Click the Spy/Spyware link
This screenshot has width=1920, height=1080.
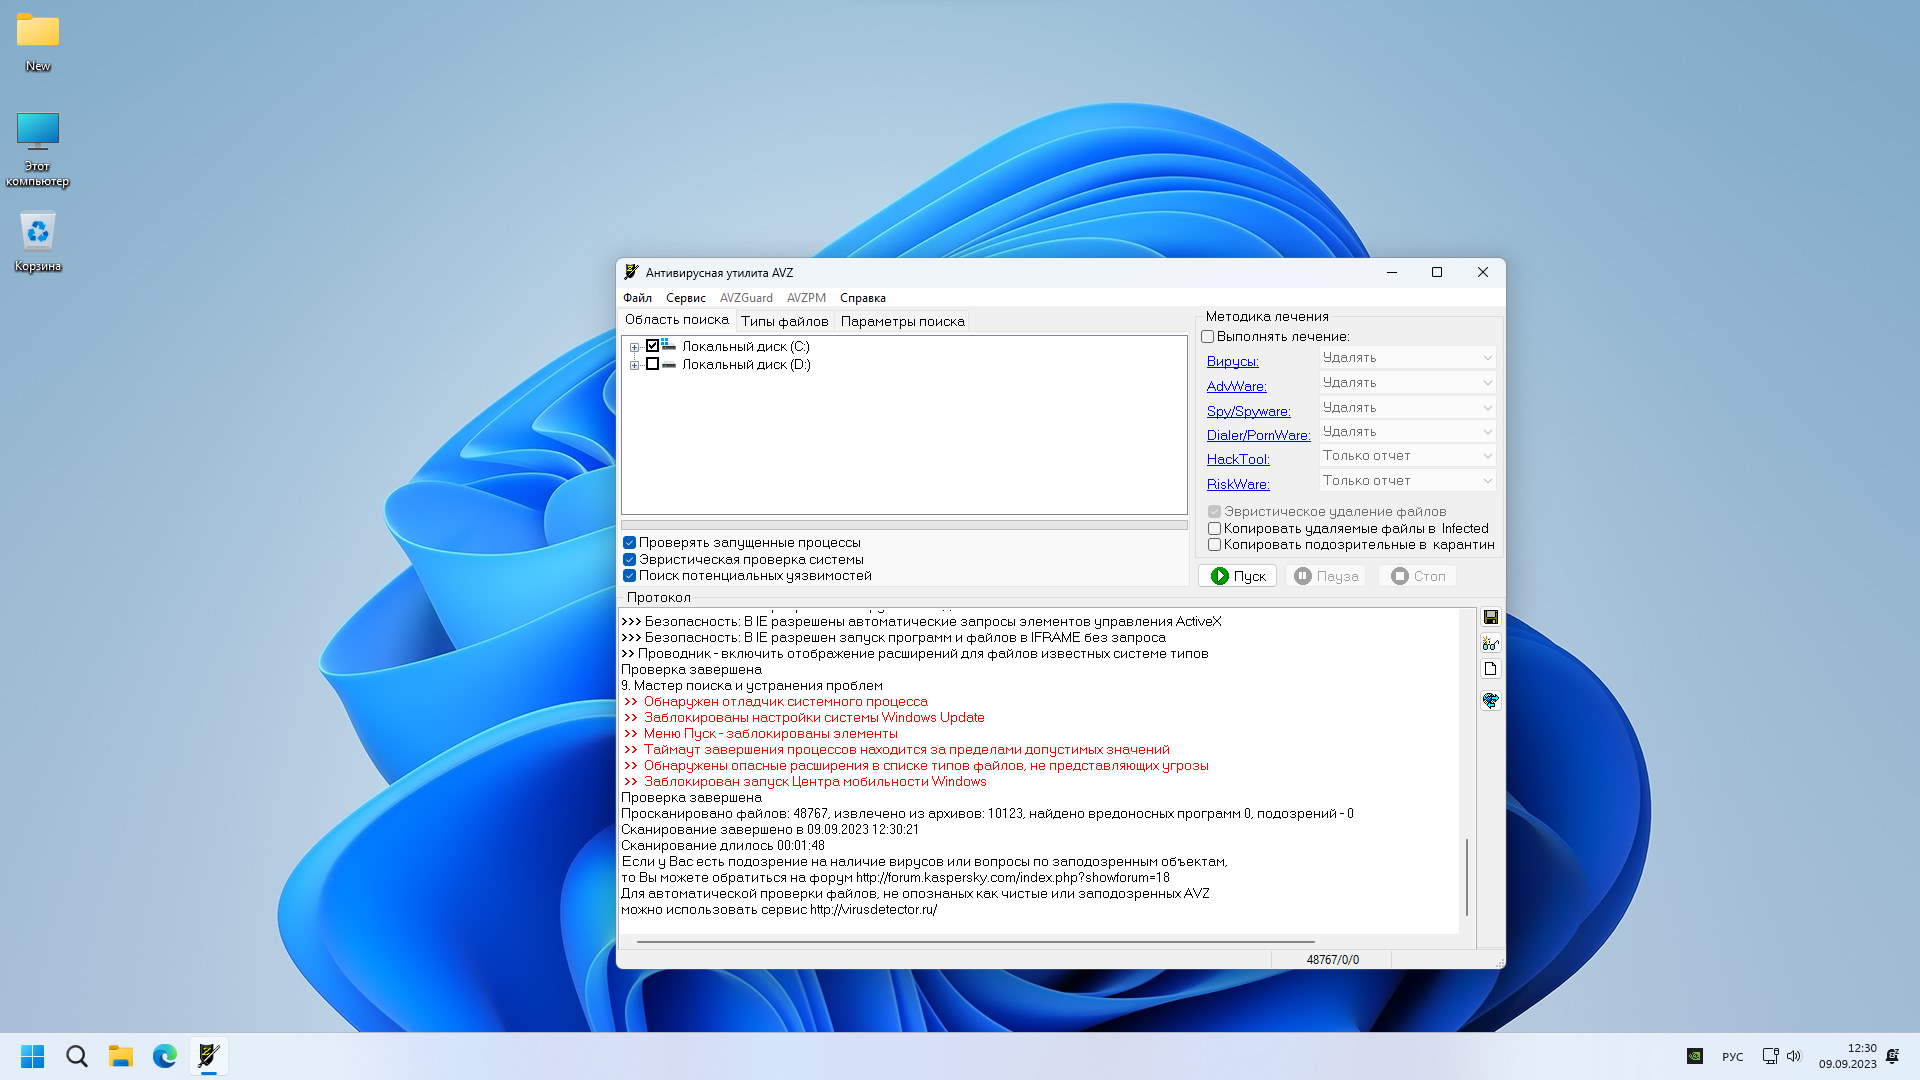click(x=1247, y=411)
